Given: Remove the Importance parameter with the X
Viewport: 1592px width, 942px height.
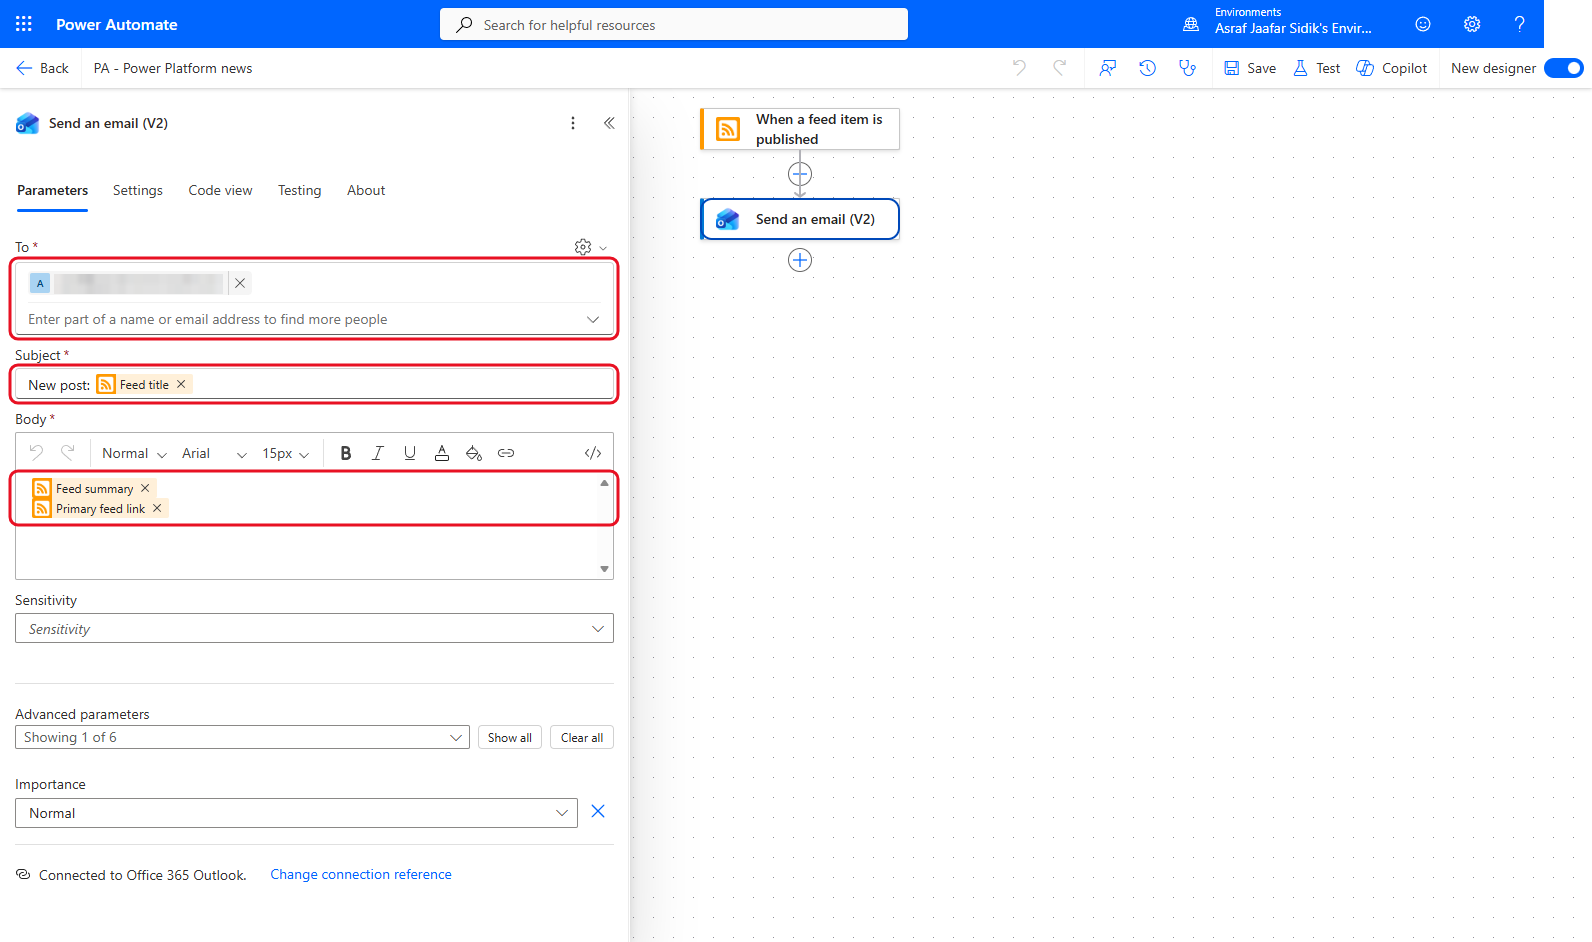Looking at the screenshot, I should click(x=598, y=811).
